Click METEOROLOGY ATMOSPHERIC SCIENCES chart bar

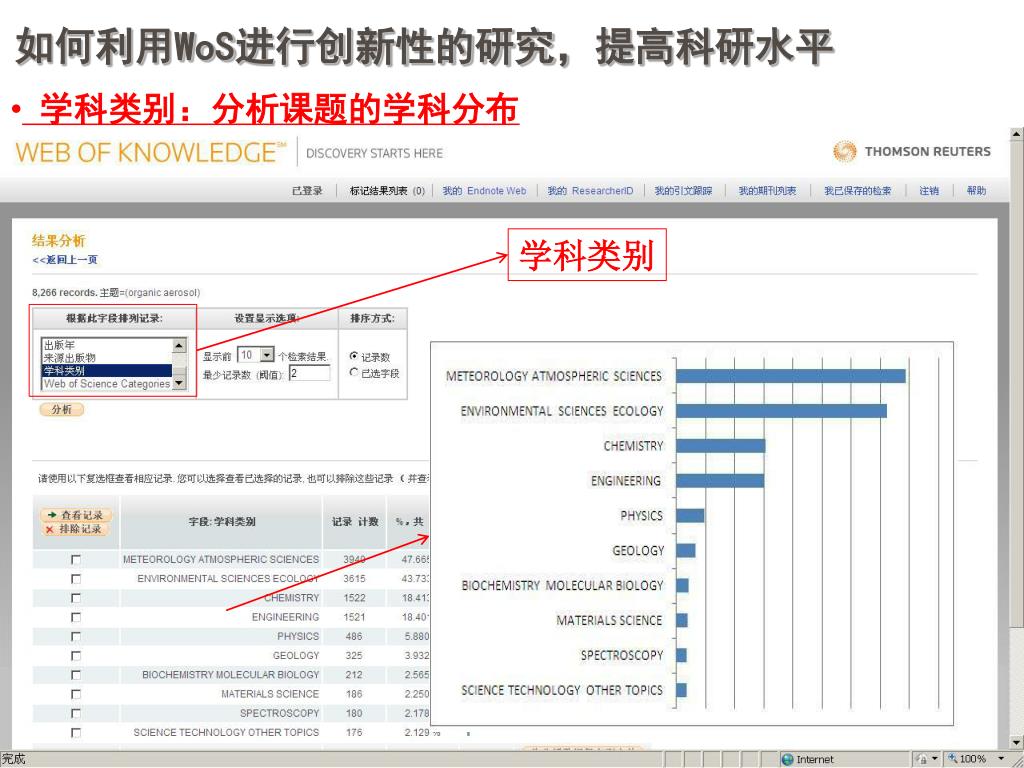pos(791,376)
